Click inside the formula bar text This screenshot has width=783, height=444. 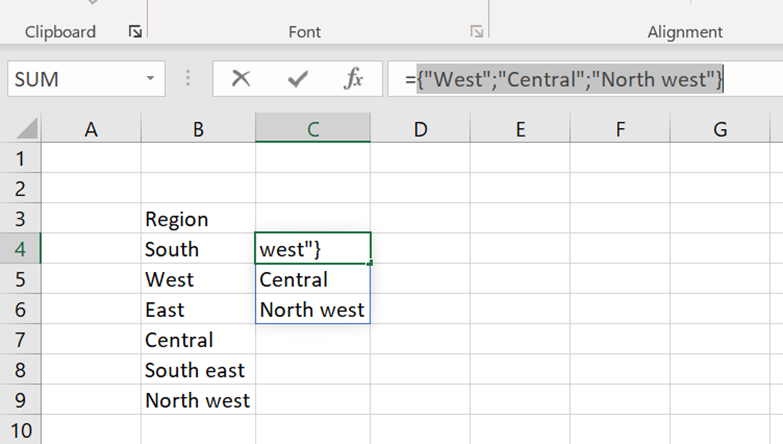pos(570,79)
